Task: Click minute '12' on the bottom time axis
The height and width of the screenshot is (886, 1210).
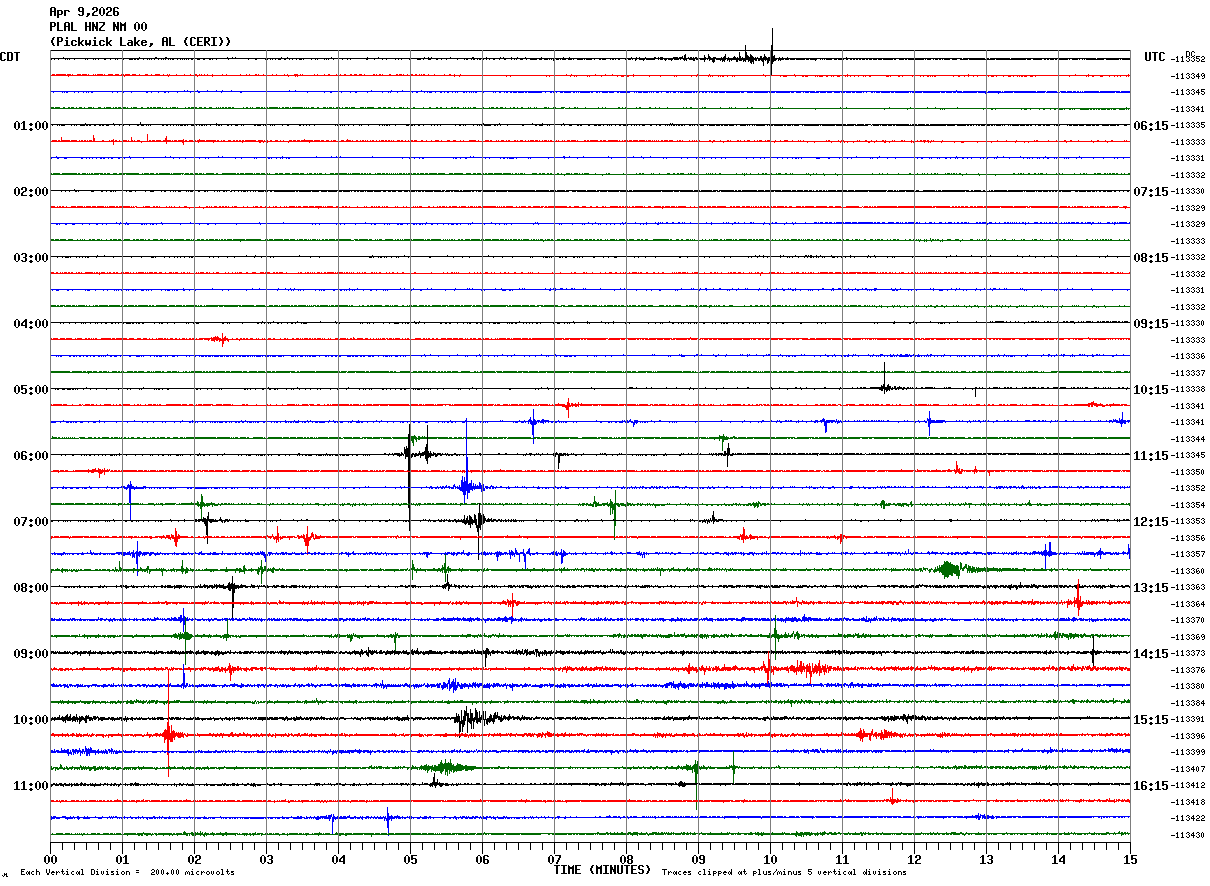Action: click(914, 859)
